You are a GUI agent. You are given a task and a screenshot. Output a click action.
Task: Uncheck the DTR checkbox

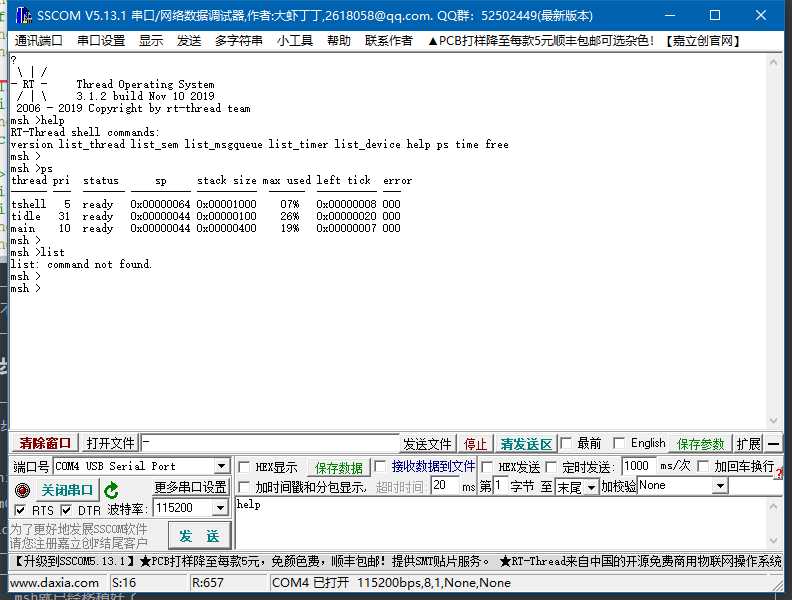[x=66, y=510]
